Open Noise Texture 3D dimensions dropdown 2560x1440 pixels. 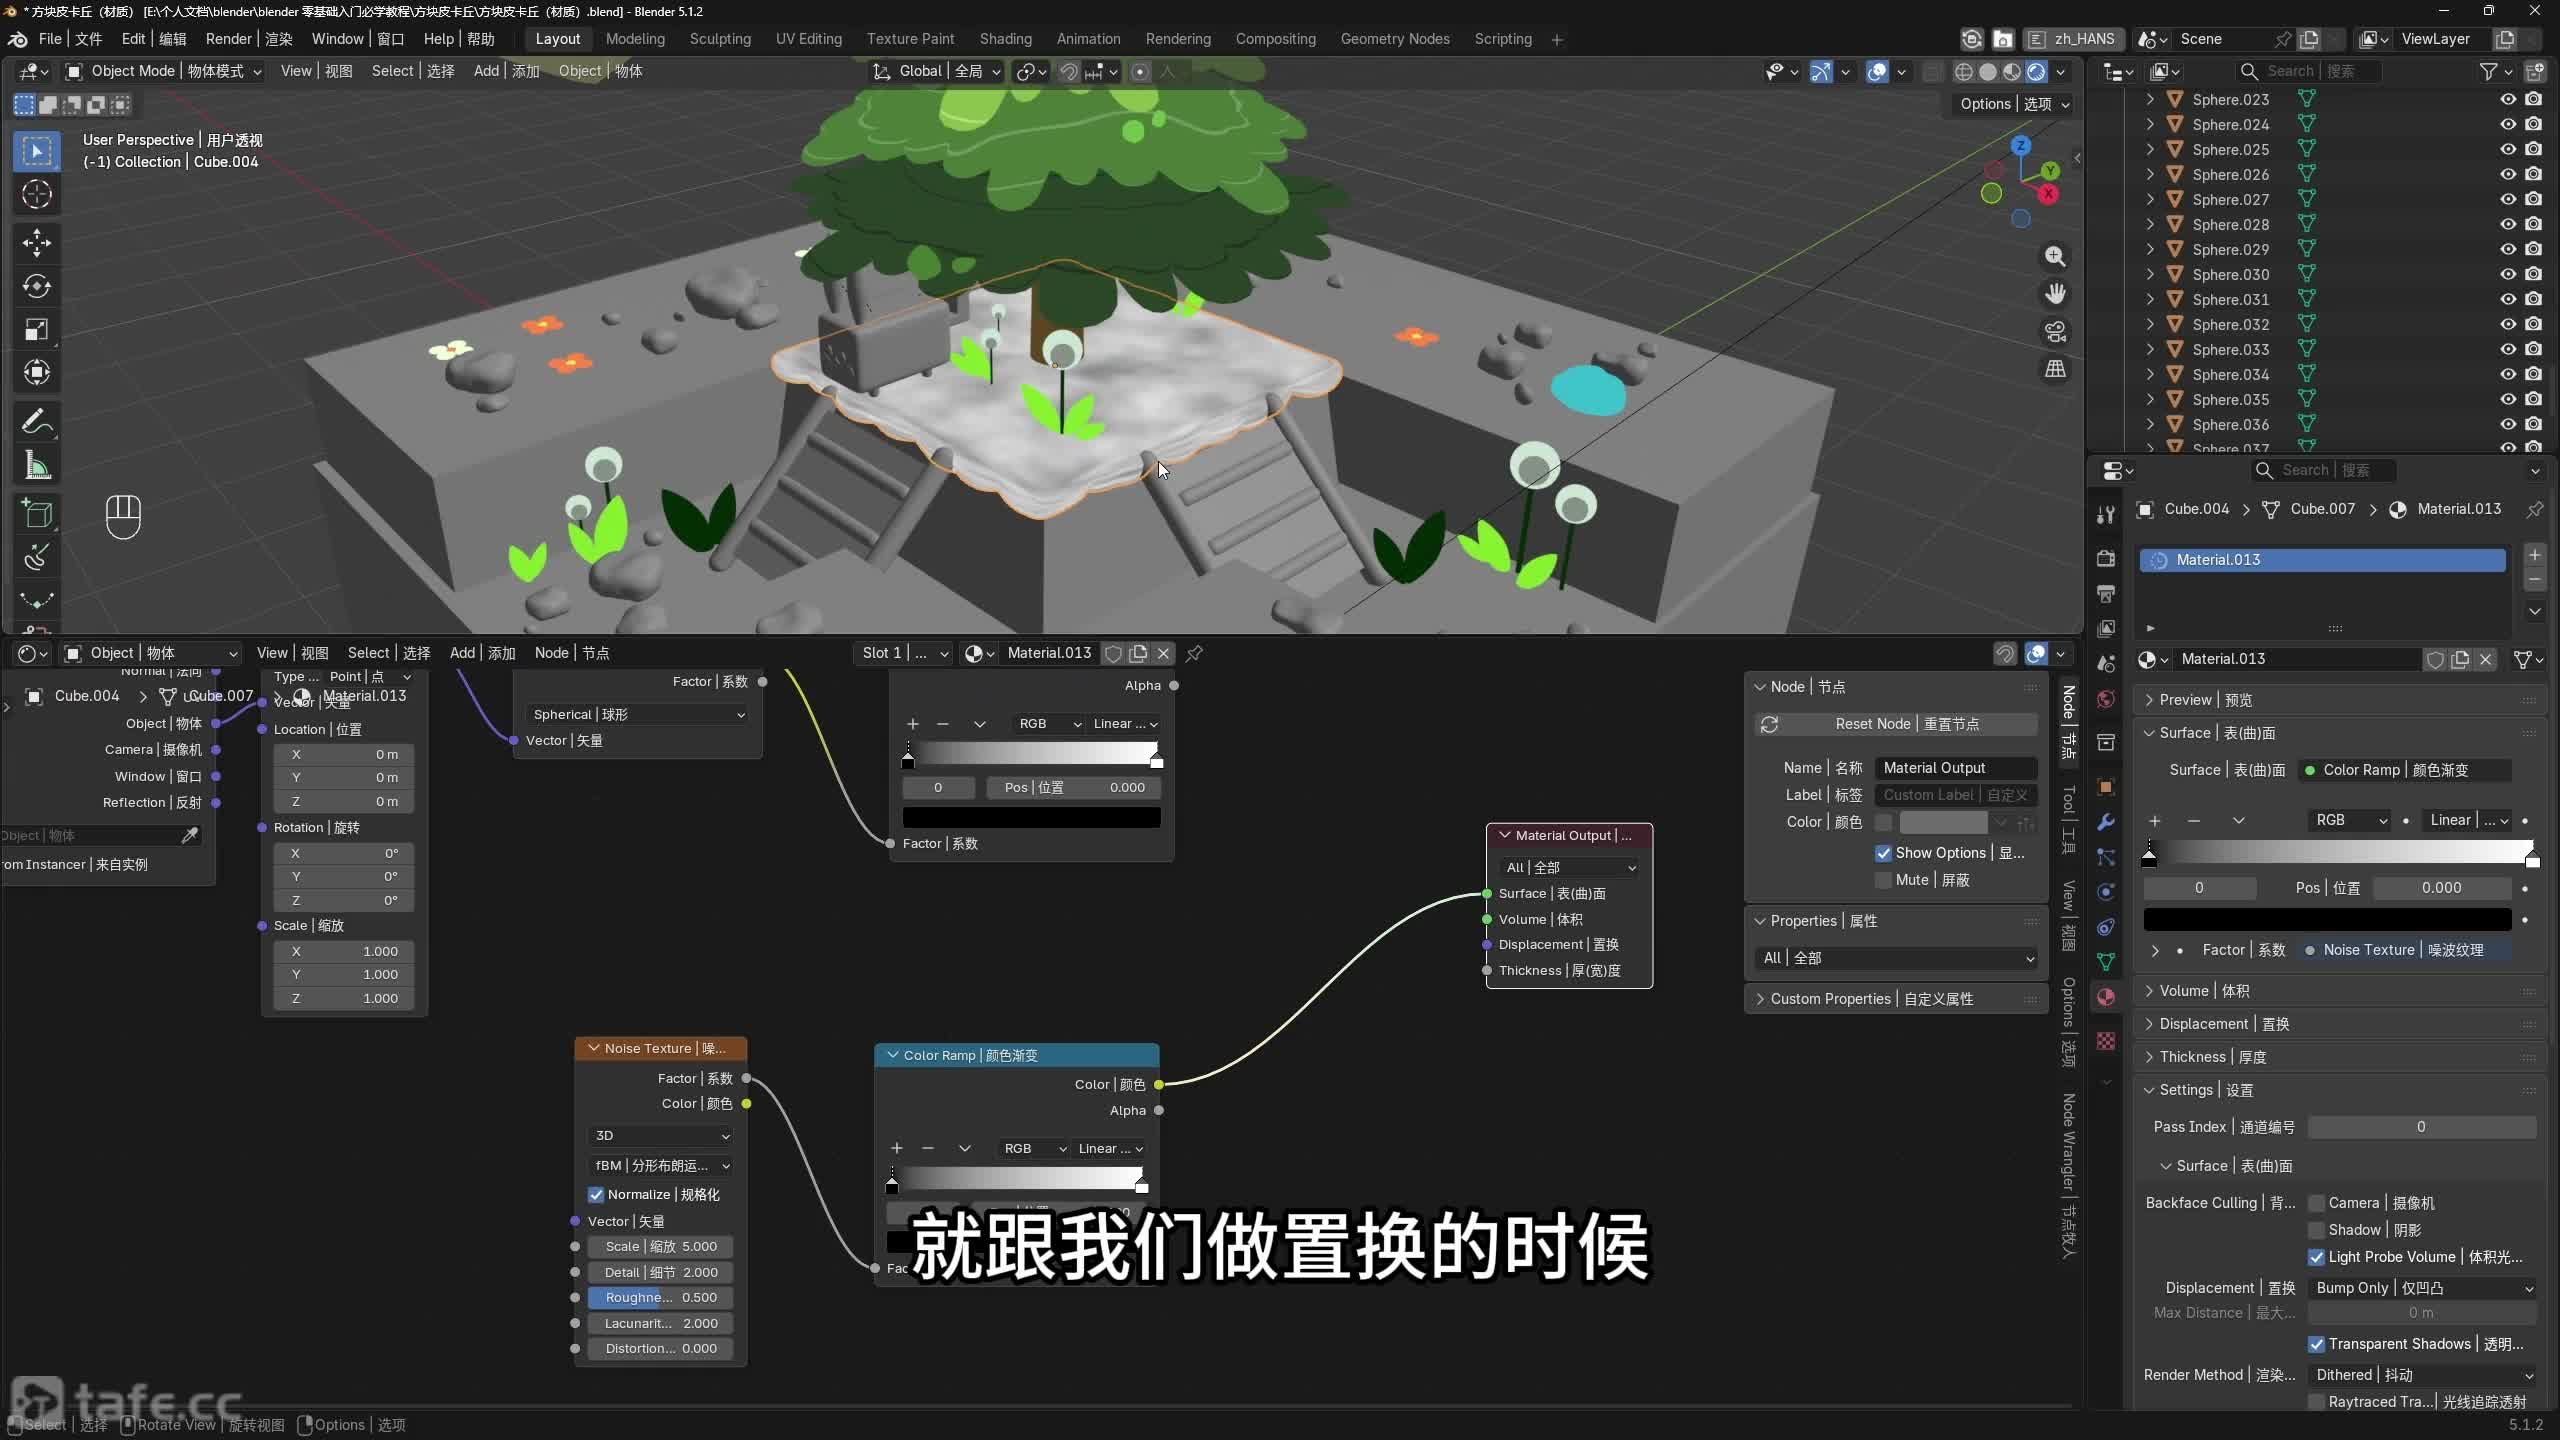661,1136
